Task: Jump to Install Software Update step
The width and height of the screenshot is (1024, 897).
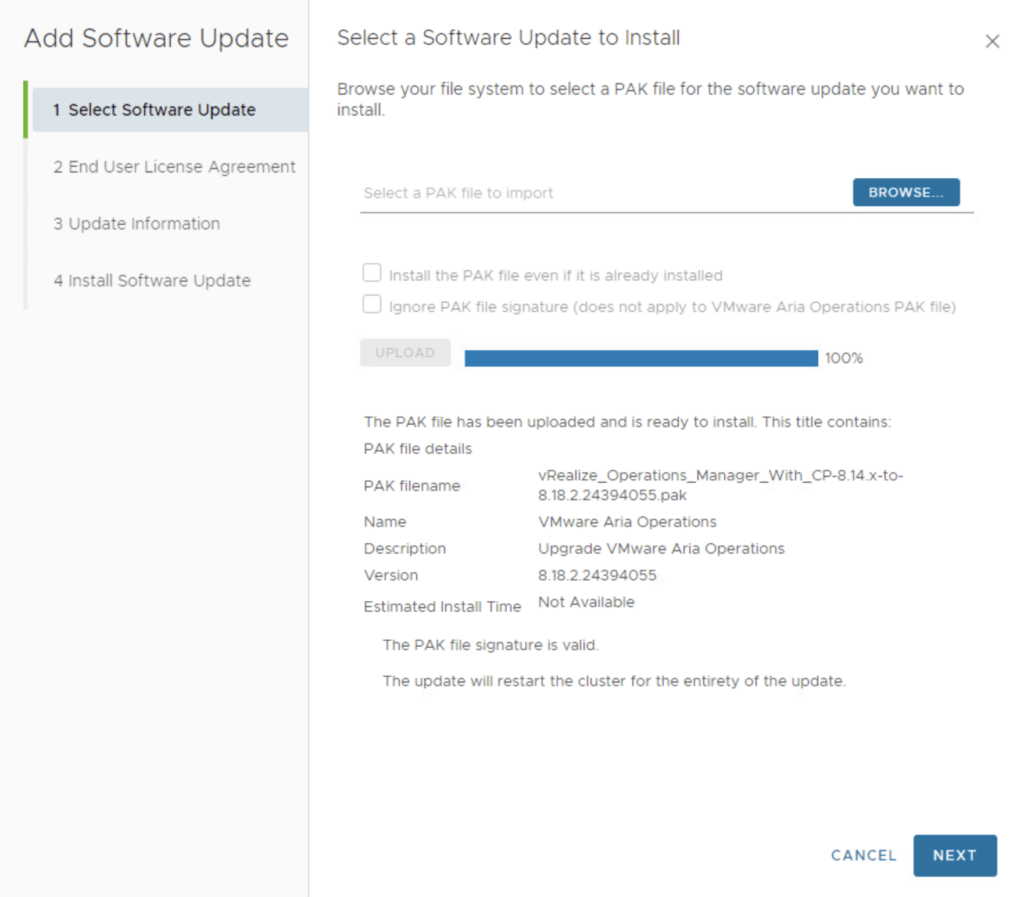Action: click(152, 281)
